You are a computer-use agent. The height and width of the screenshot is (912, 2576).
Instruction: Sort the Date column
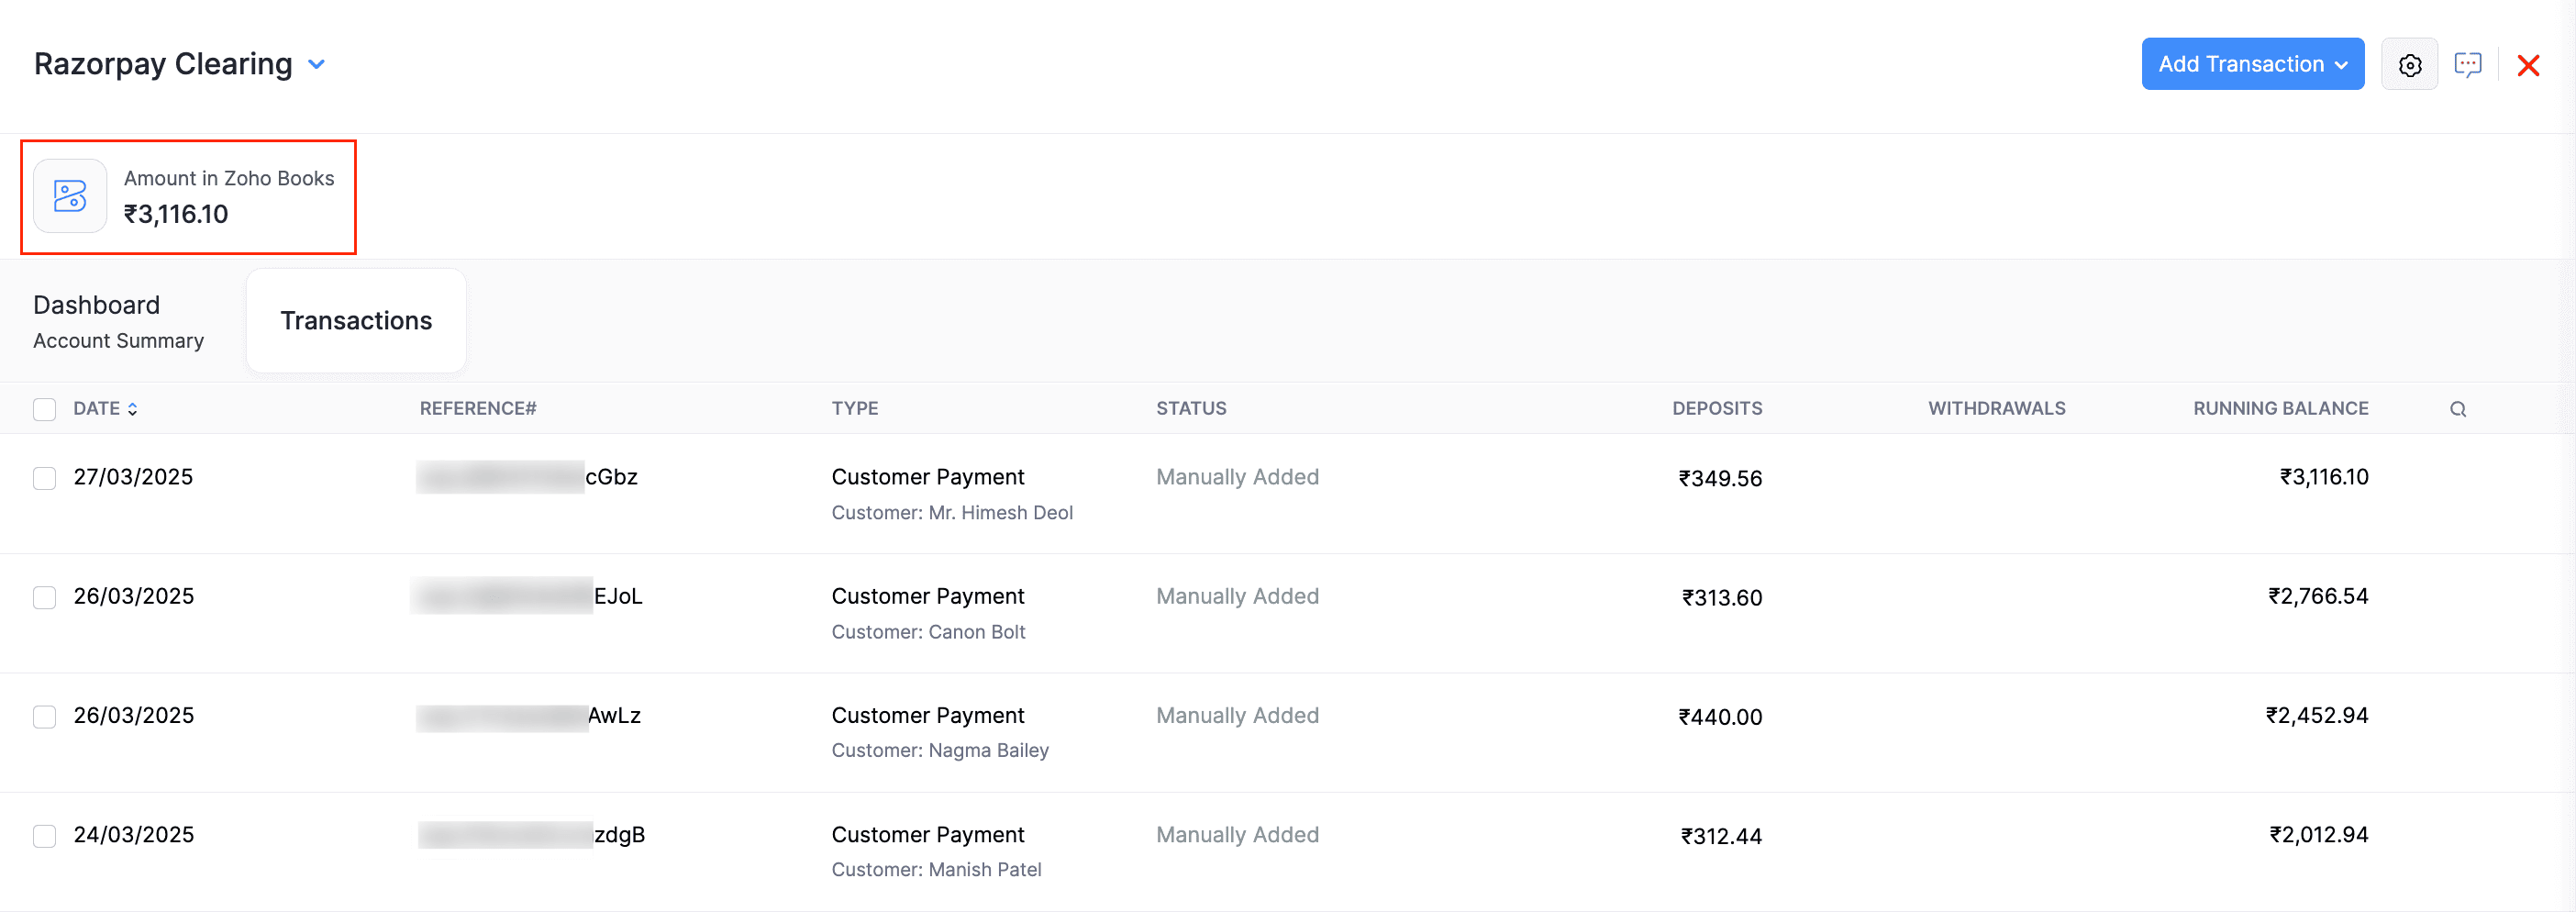[x=105, y=408]
